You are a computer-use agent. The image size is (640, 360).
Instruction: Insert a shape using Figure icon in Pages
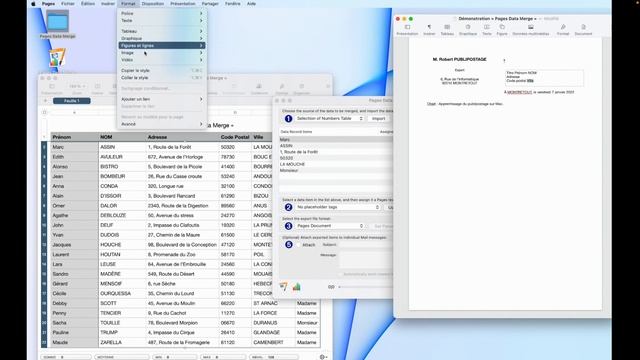(502, 27)
